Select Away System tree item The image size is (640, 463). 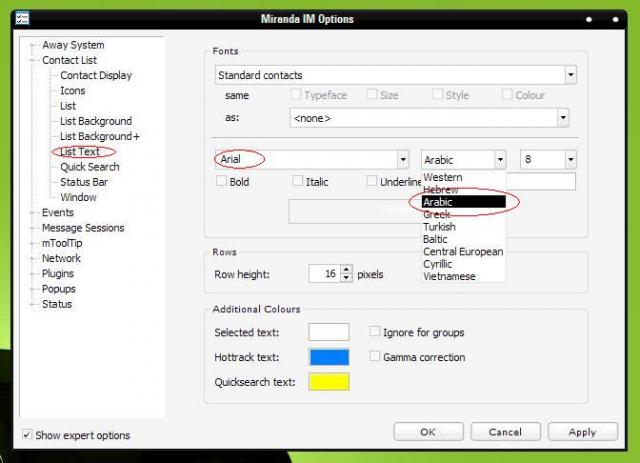pyautogui.click(x=73, y=45)
